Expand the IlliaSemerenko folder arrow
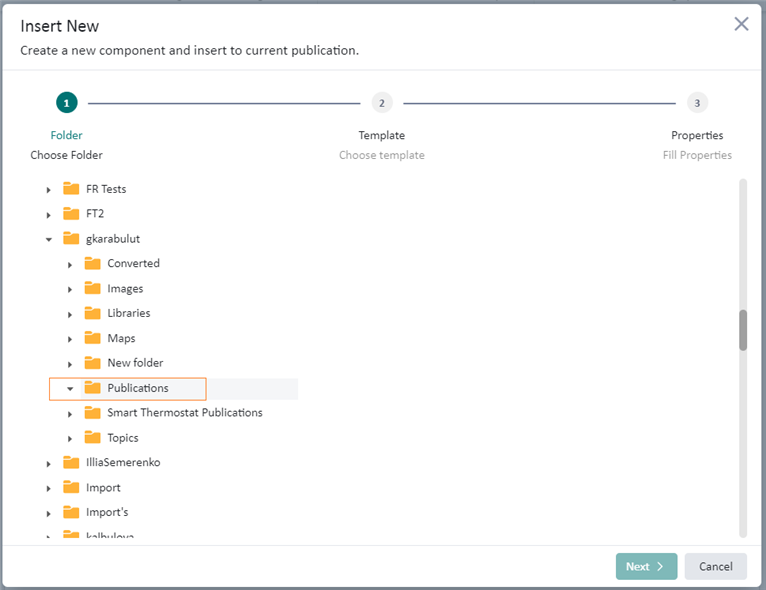766x590 pixels. click(48, 464)
